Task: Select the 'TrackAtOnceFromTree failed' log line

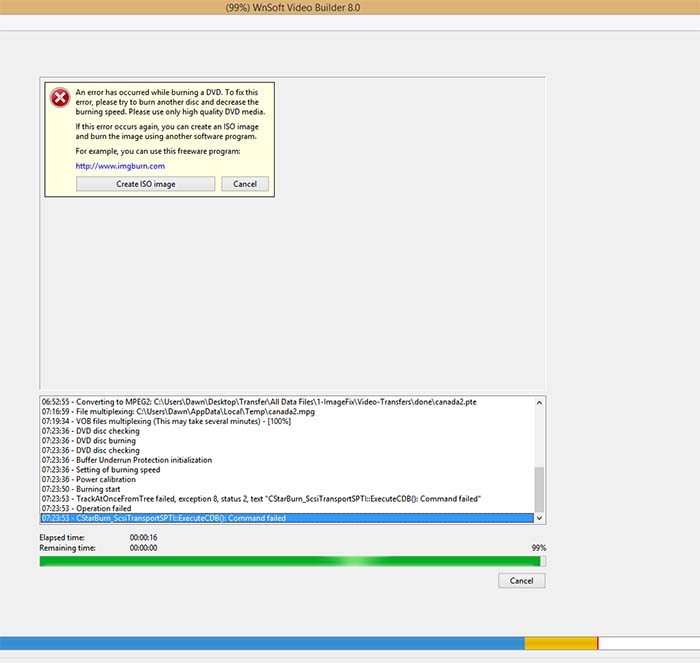Action: 287,499
